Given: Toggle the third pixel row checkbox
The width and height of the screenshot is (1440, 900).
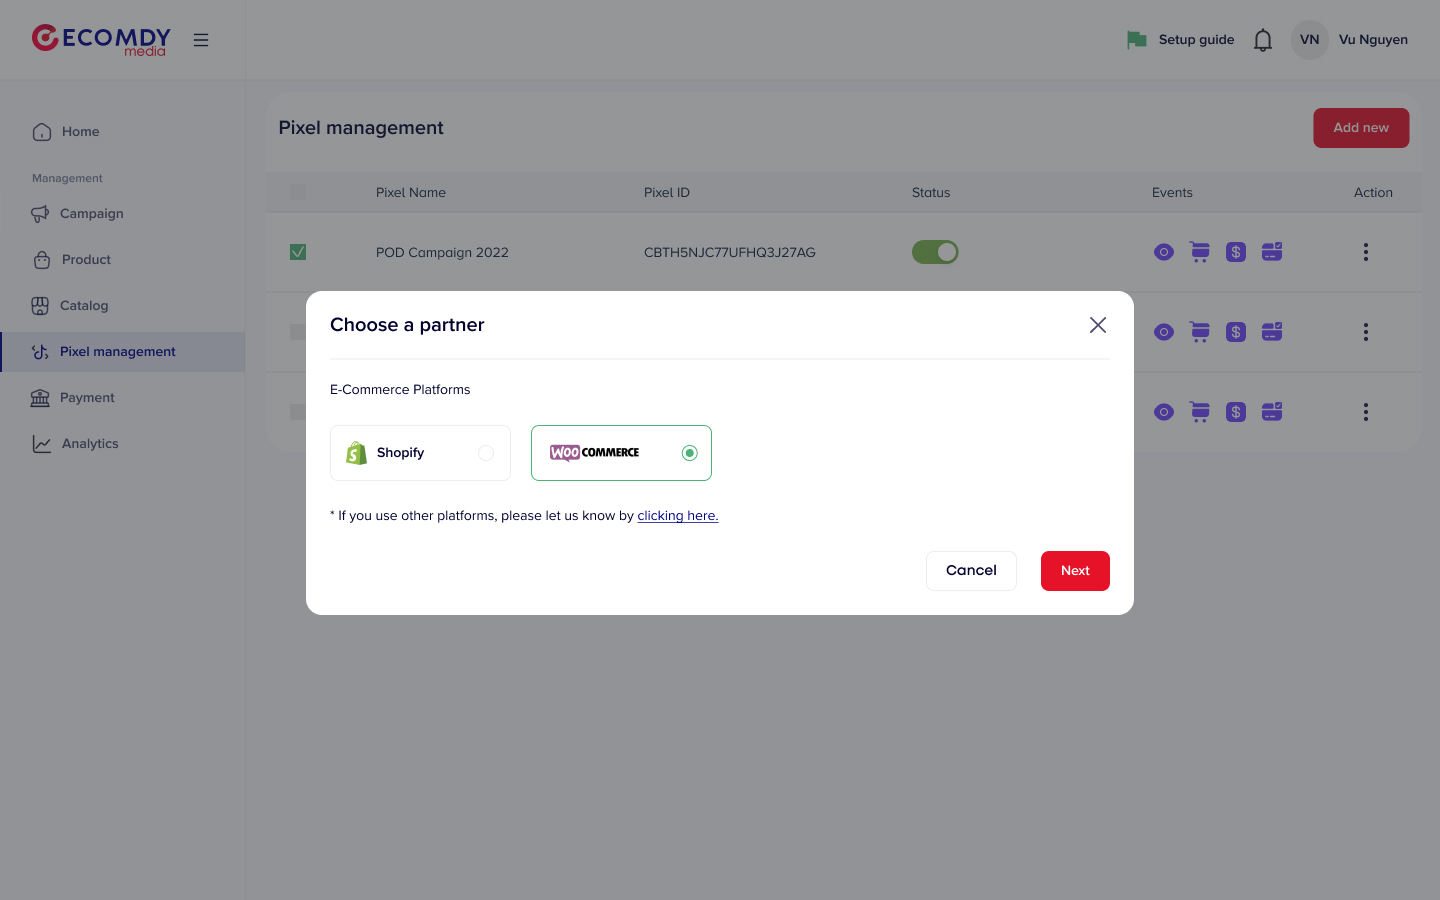Looking at the screenshot, I should point(298,412).
